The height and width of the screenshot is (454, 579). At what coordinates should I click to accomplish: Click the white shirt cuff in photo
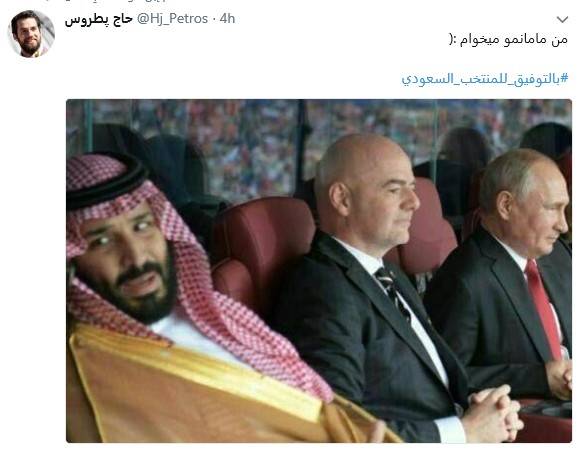(451, 429)
